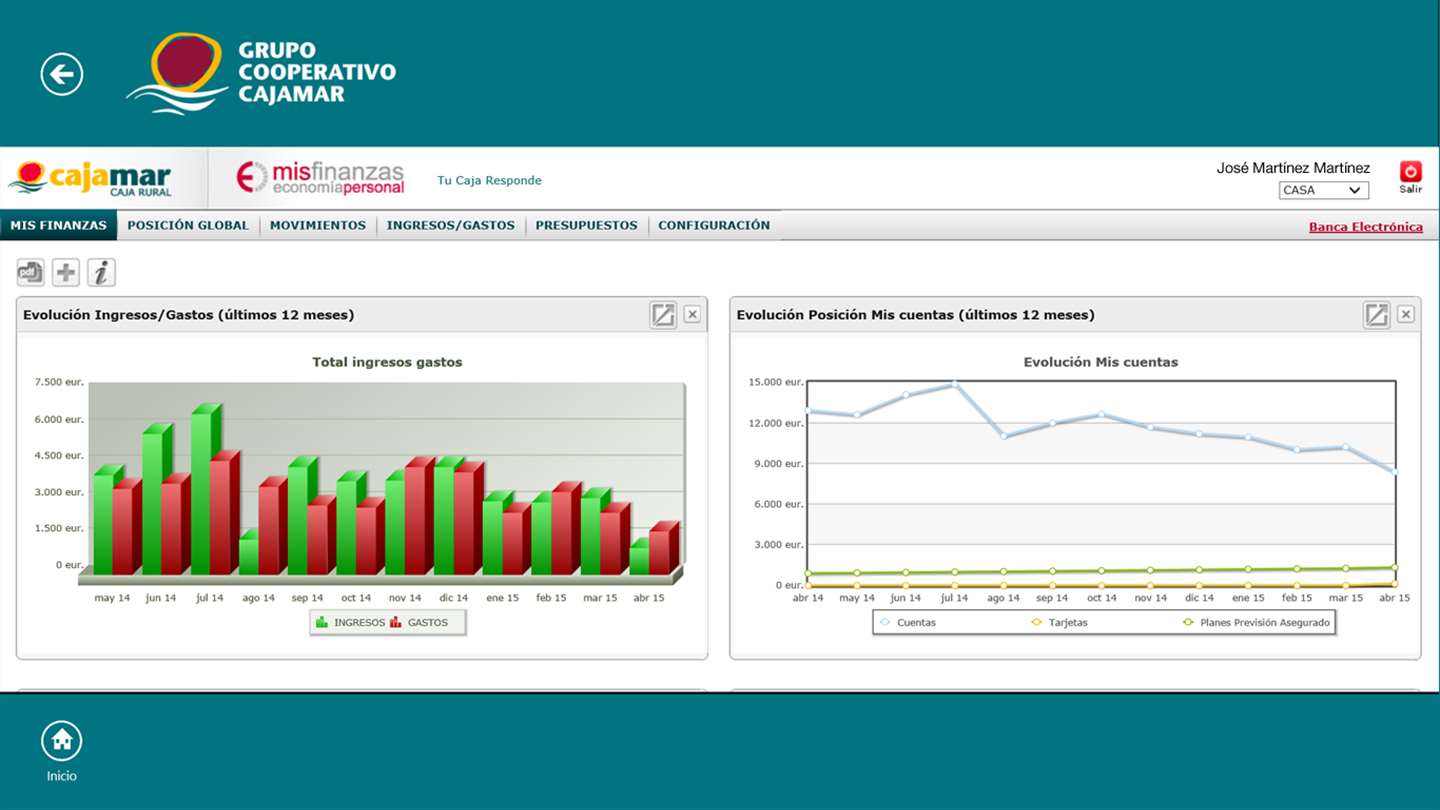This screenshot has width=1440, height=810.
Task: Close the Evolución Ingresos/Gastos panel
Action: pos(692,315)
